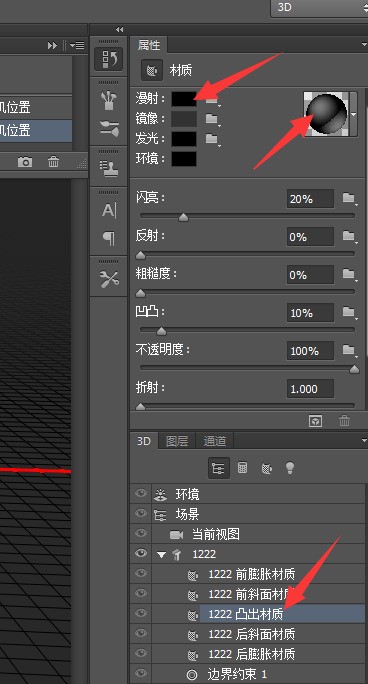Filter 3D panel by lights

coord(290,469)
